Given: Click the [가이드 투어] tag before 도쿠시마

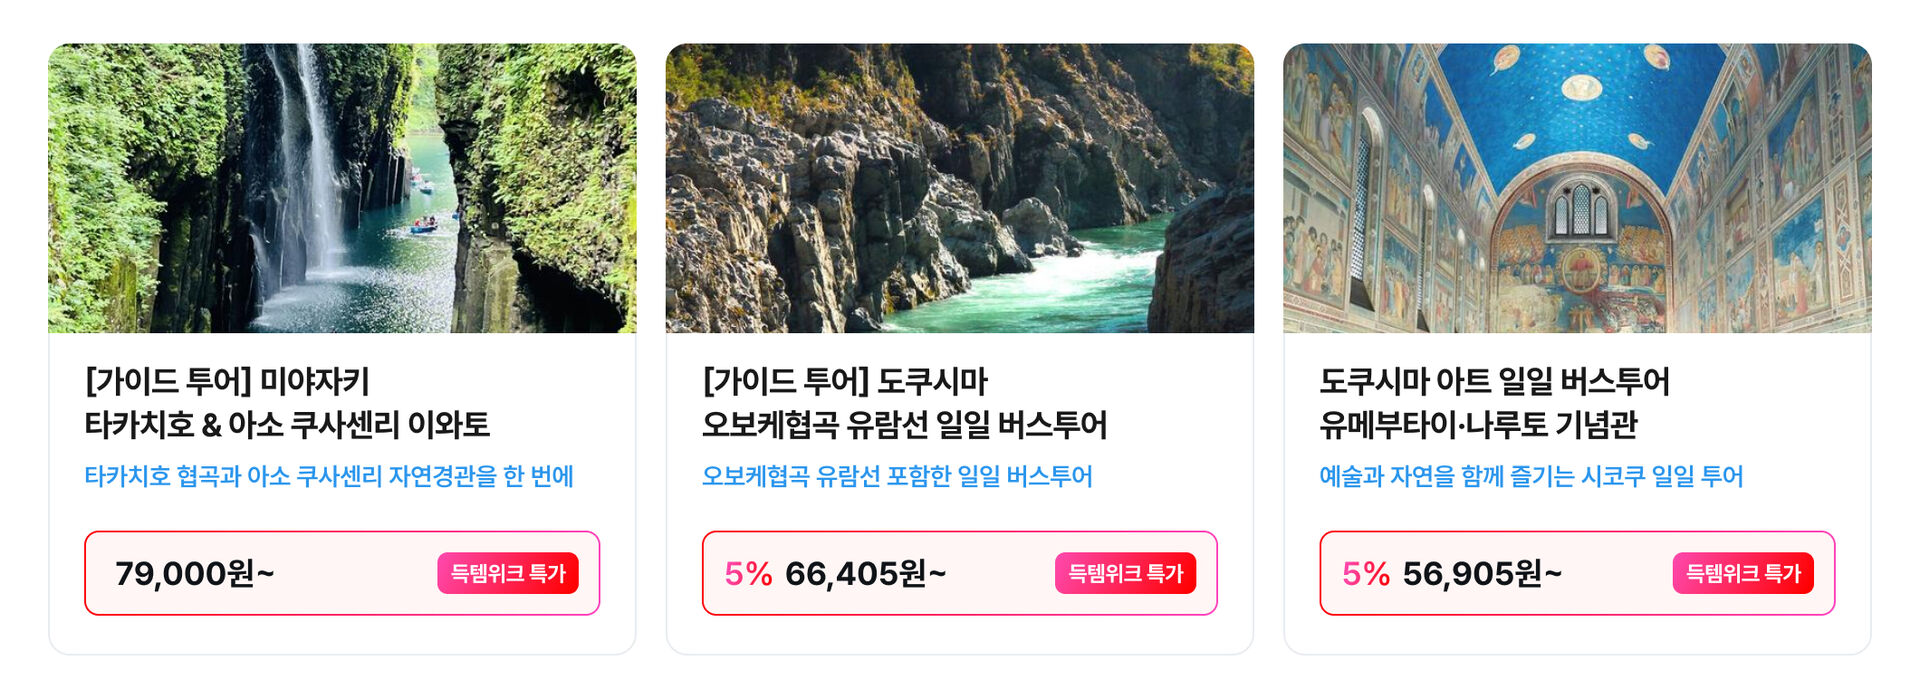Looking at the screenshot, I should pyautogui.click(x=784, y=381).
